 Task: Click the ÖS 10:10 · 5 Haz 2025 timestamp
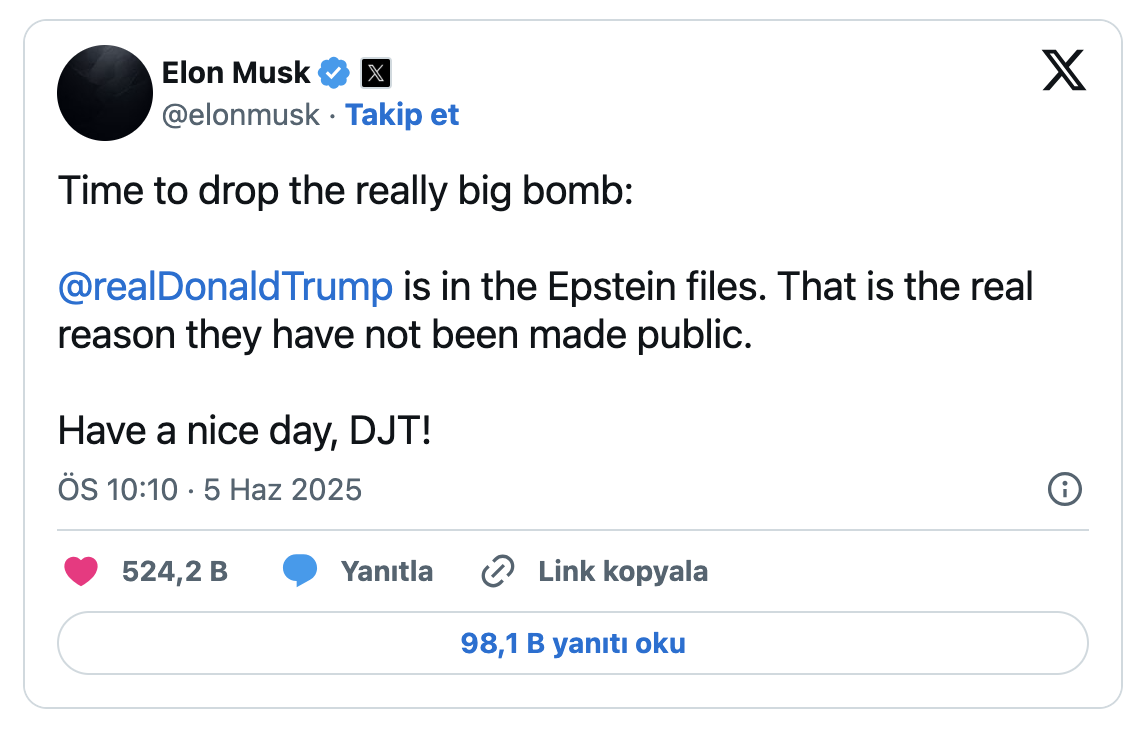click(x=210, y=490)
